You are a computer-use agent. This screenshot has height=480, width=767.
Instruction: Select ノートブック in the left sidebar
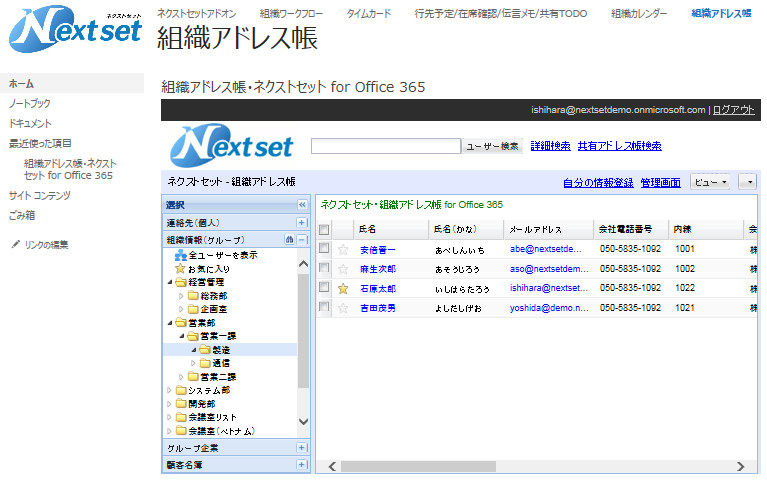pyautogui.click(x=30, y=103)
